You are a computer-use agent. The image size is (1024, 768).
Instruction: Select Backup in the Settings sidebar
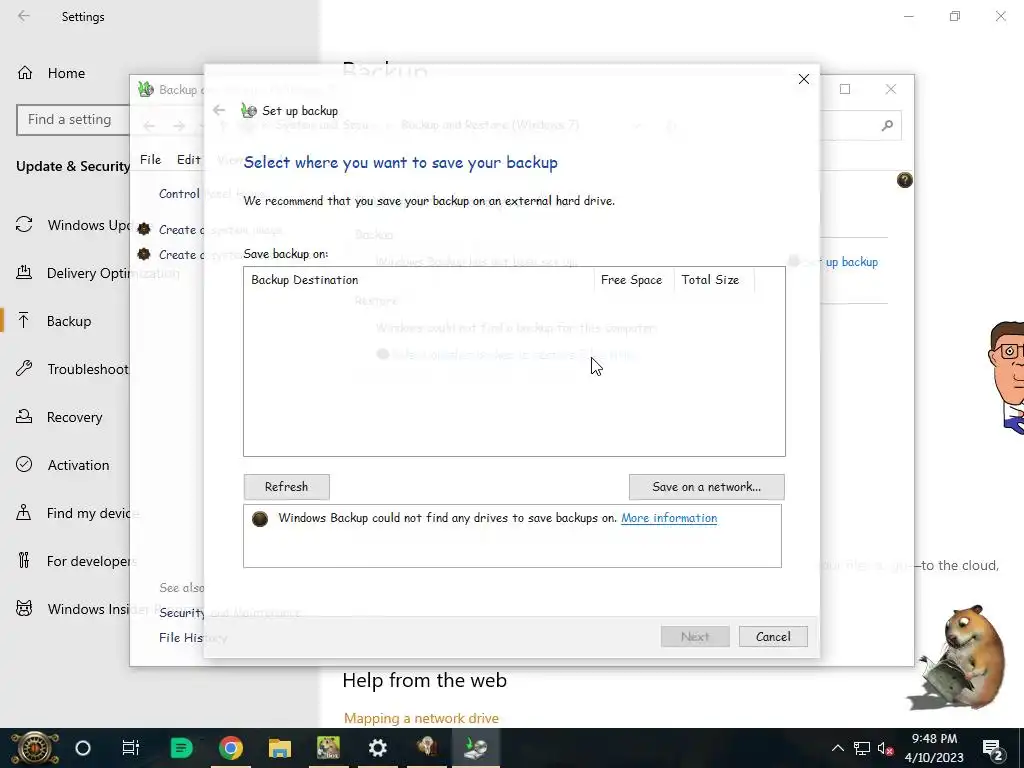(x=69, y=321)
